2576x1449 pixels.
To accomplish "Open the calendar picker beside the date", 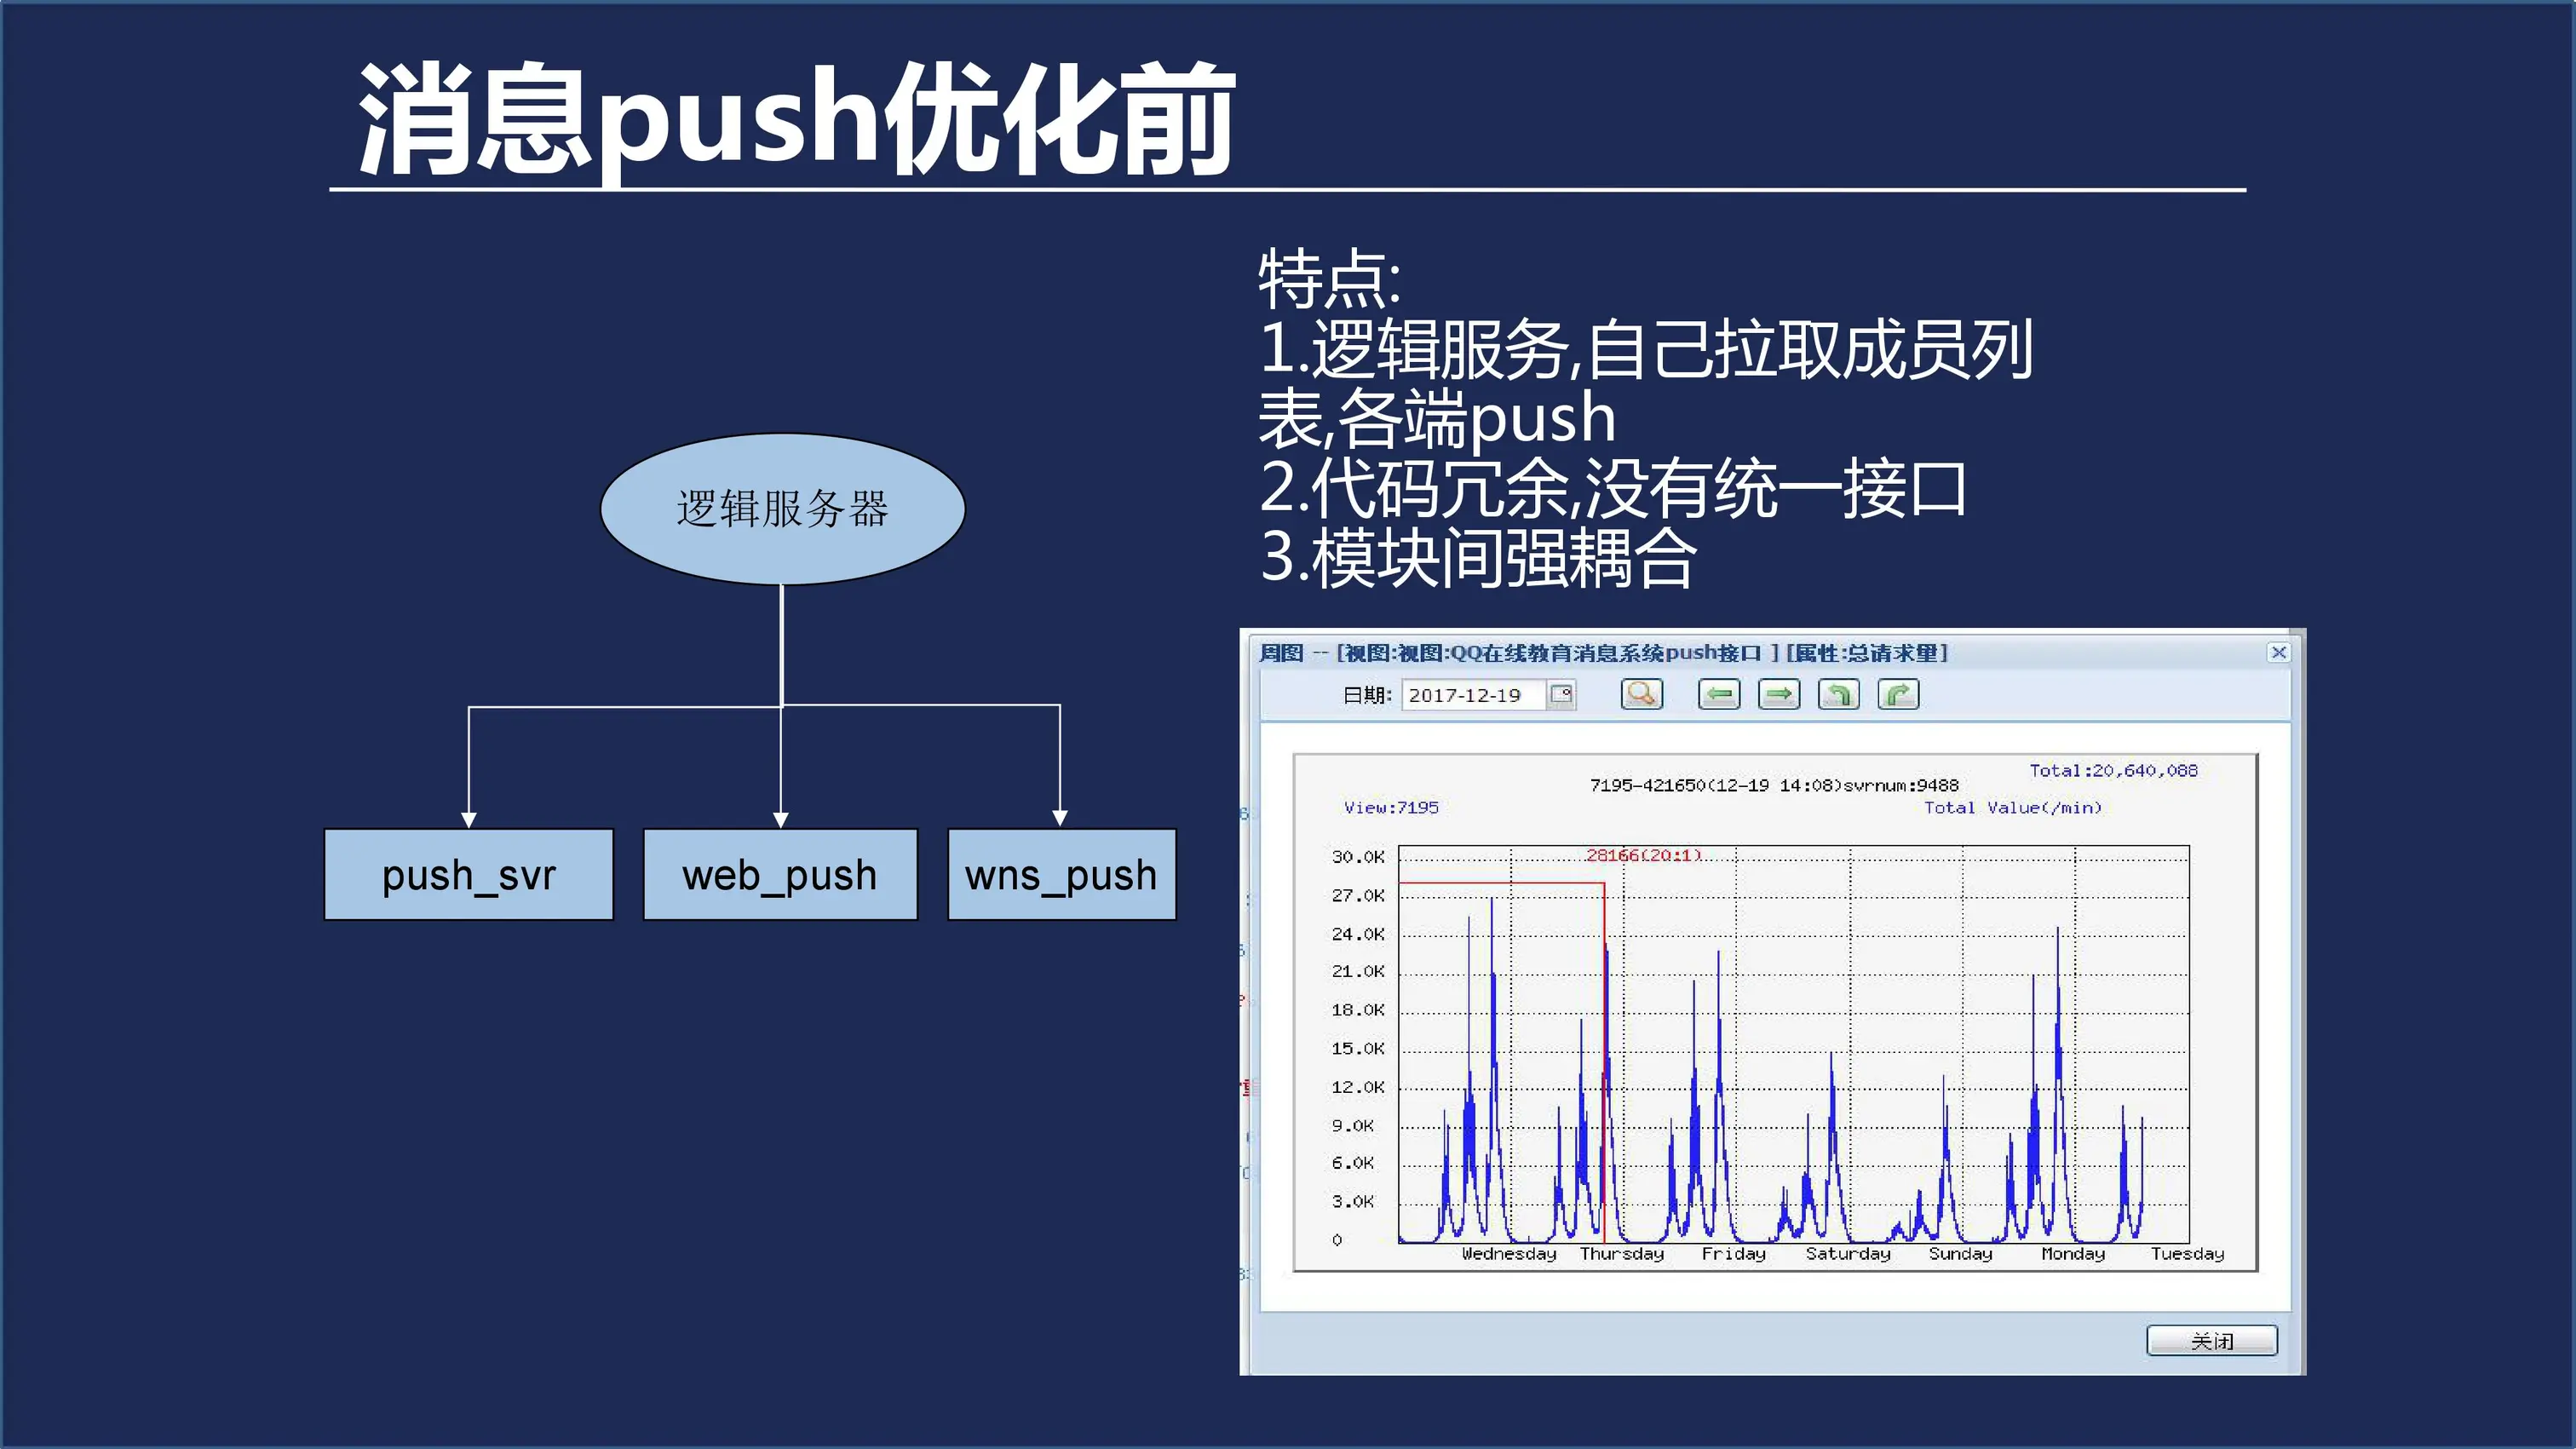I will tap(1561, 694).
